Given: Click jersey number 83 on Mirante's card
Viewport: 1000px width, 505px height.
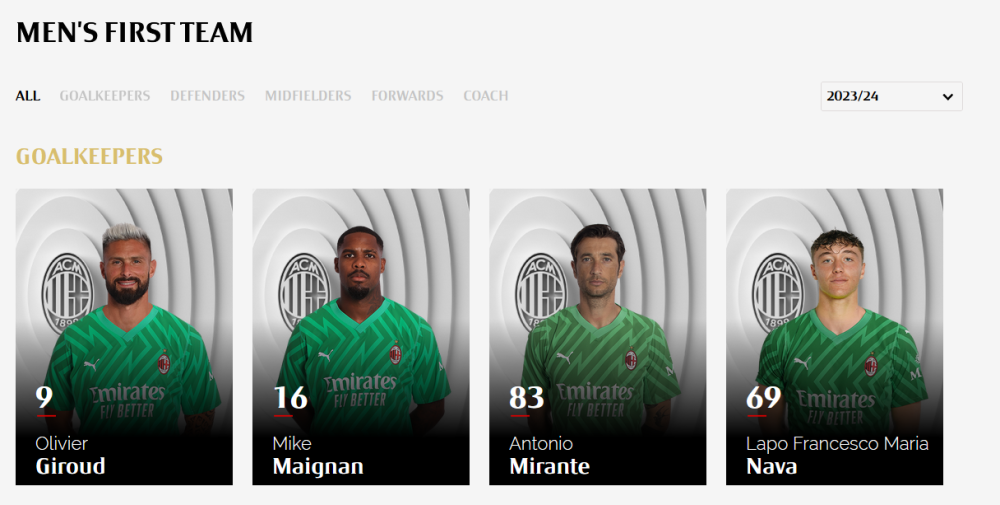Looking at the screenshot, I should pyautogui.click(x=527, y=398).
